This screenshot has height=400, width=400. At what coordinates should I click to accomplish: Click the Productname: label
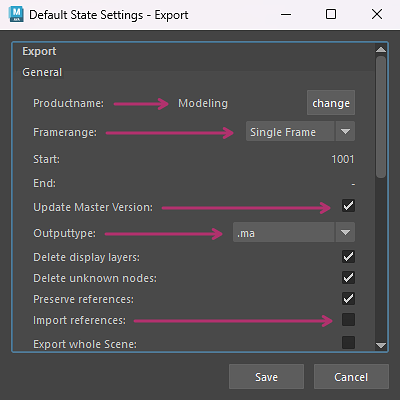68,103
